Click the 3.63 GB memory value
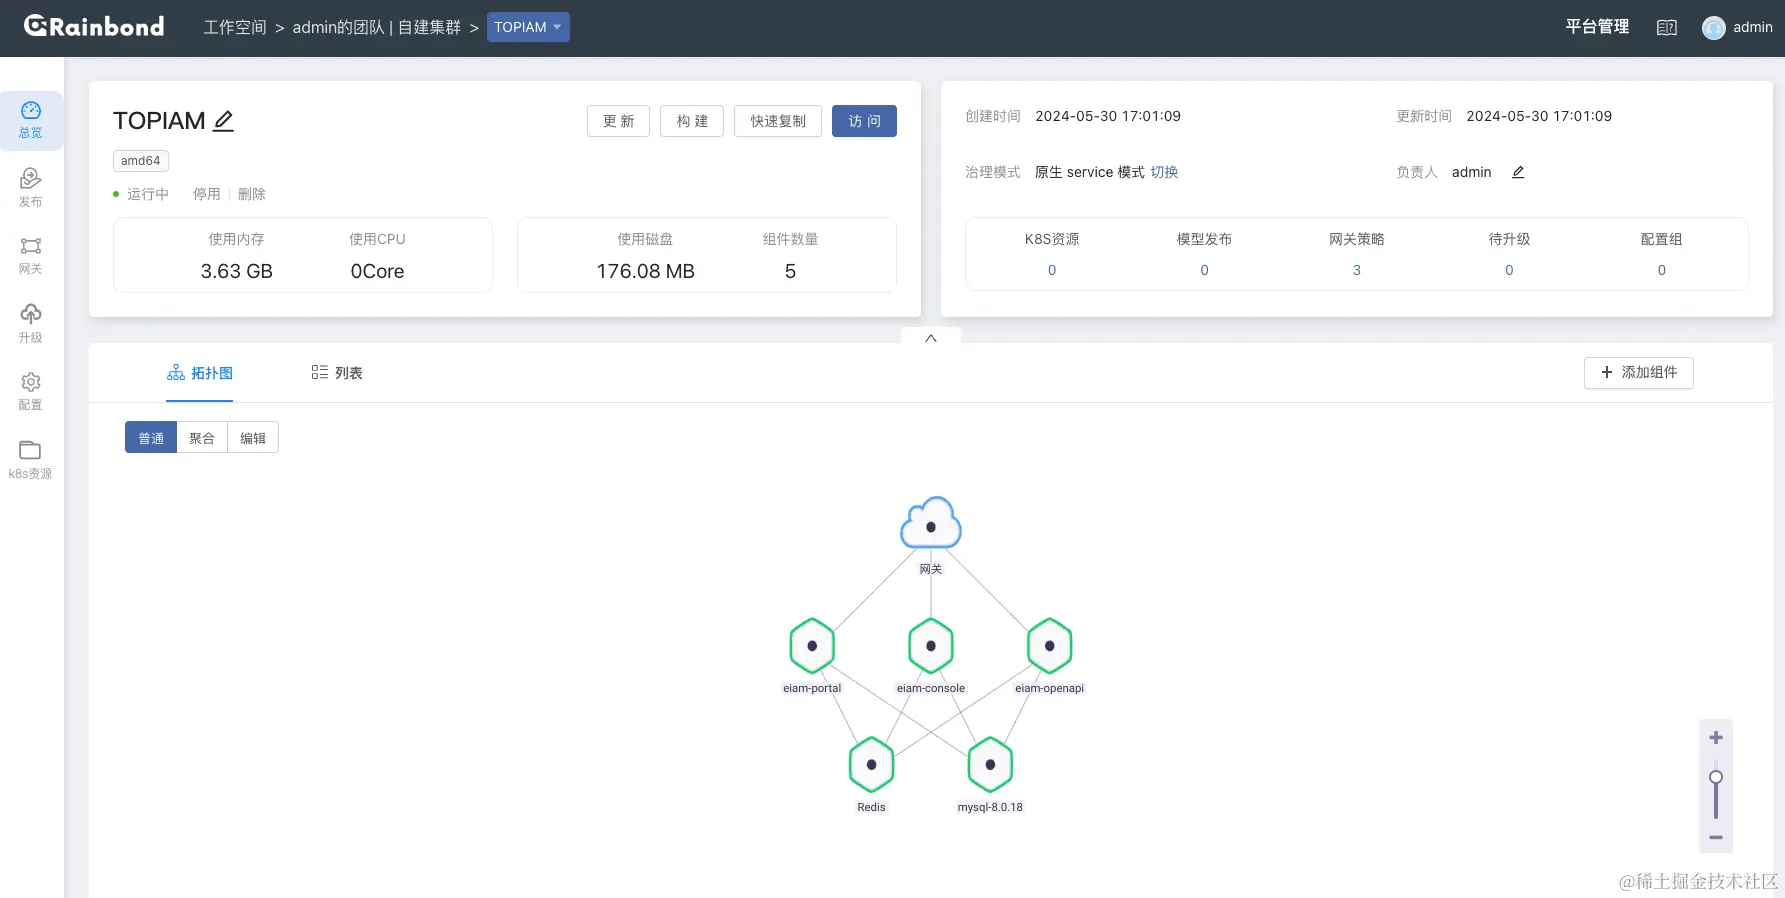 [x=236, y=271]
